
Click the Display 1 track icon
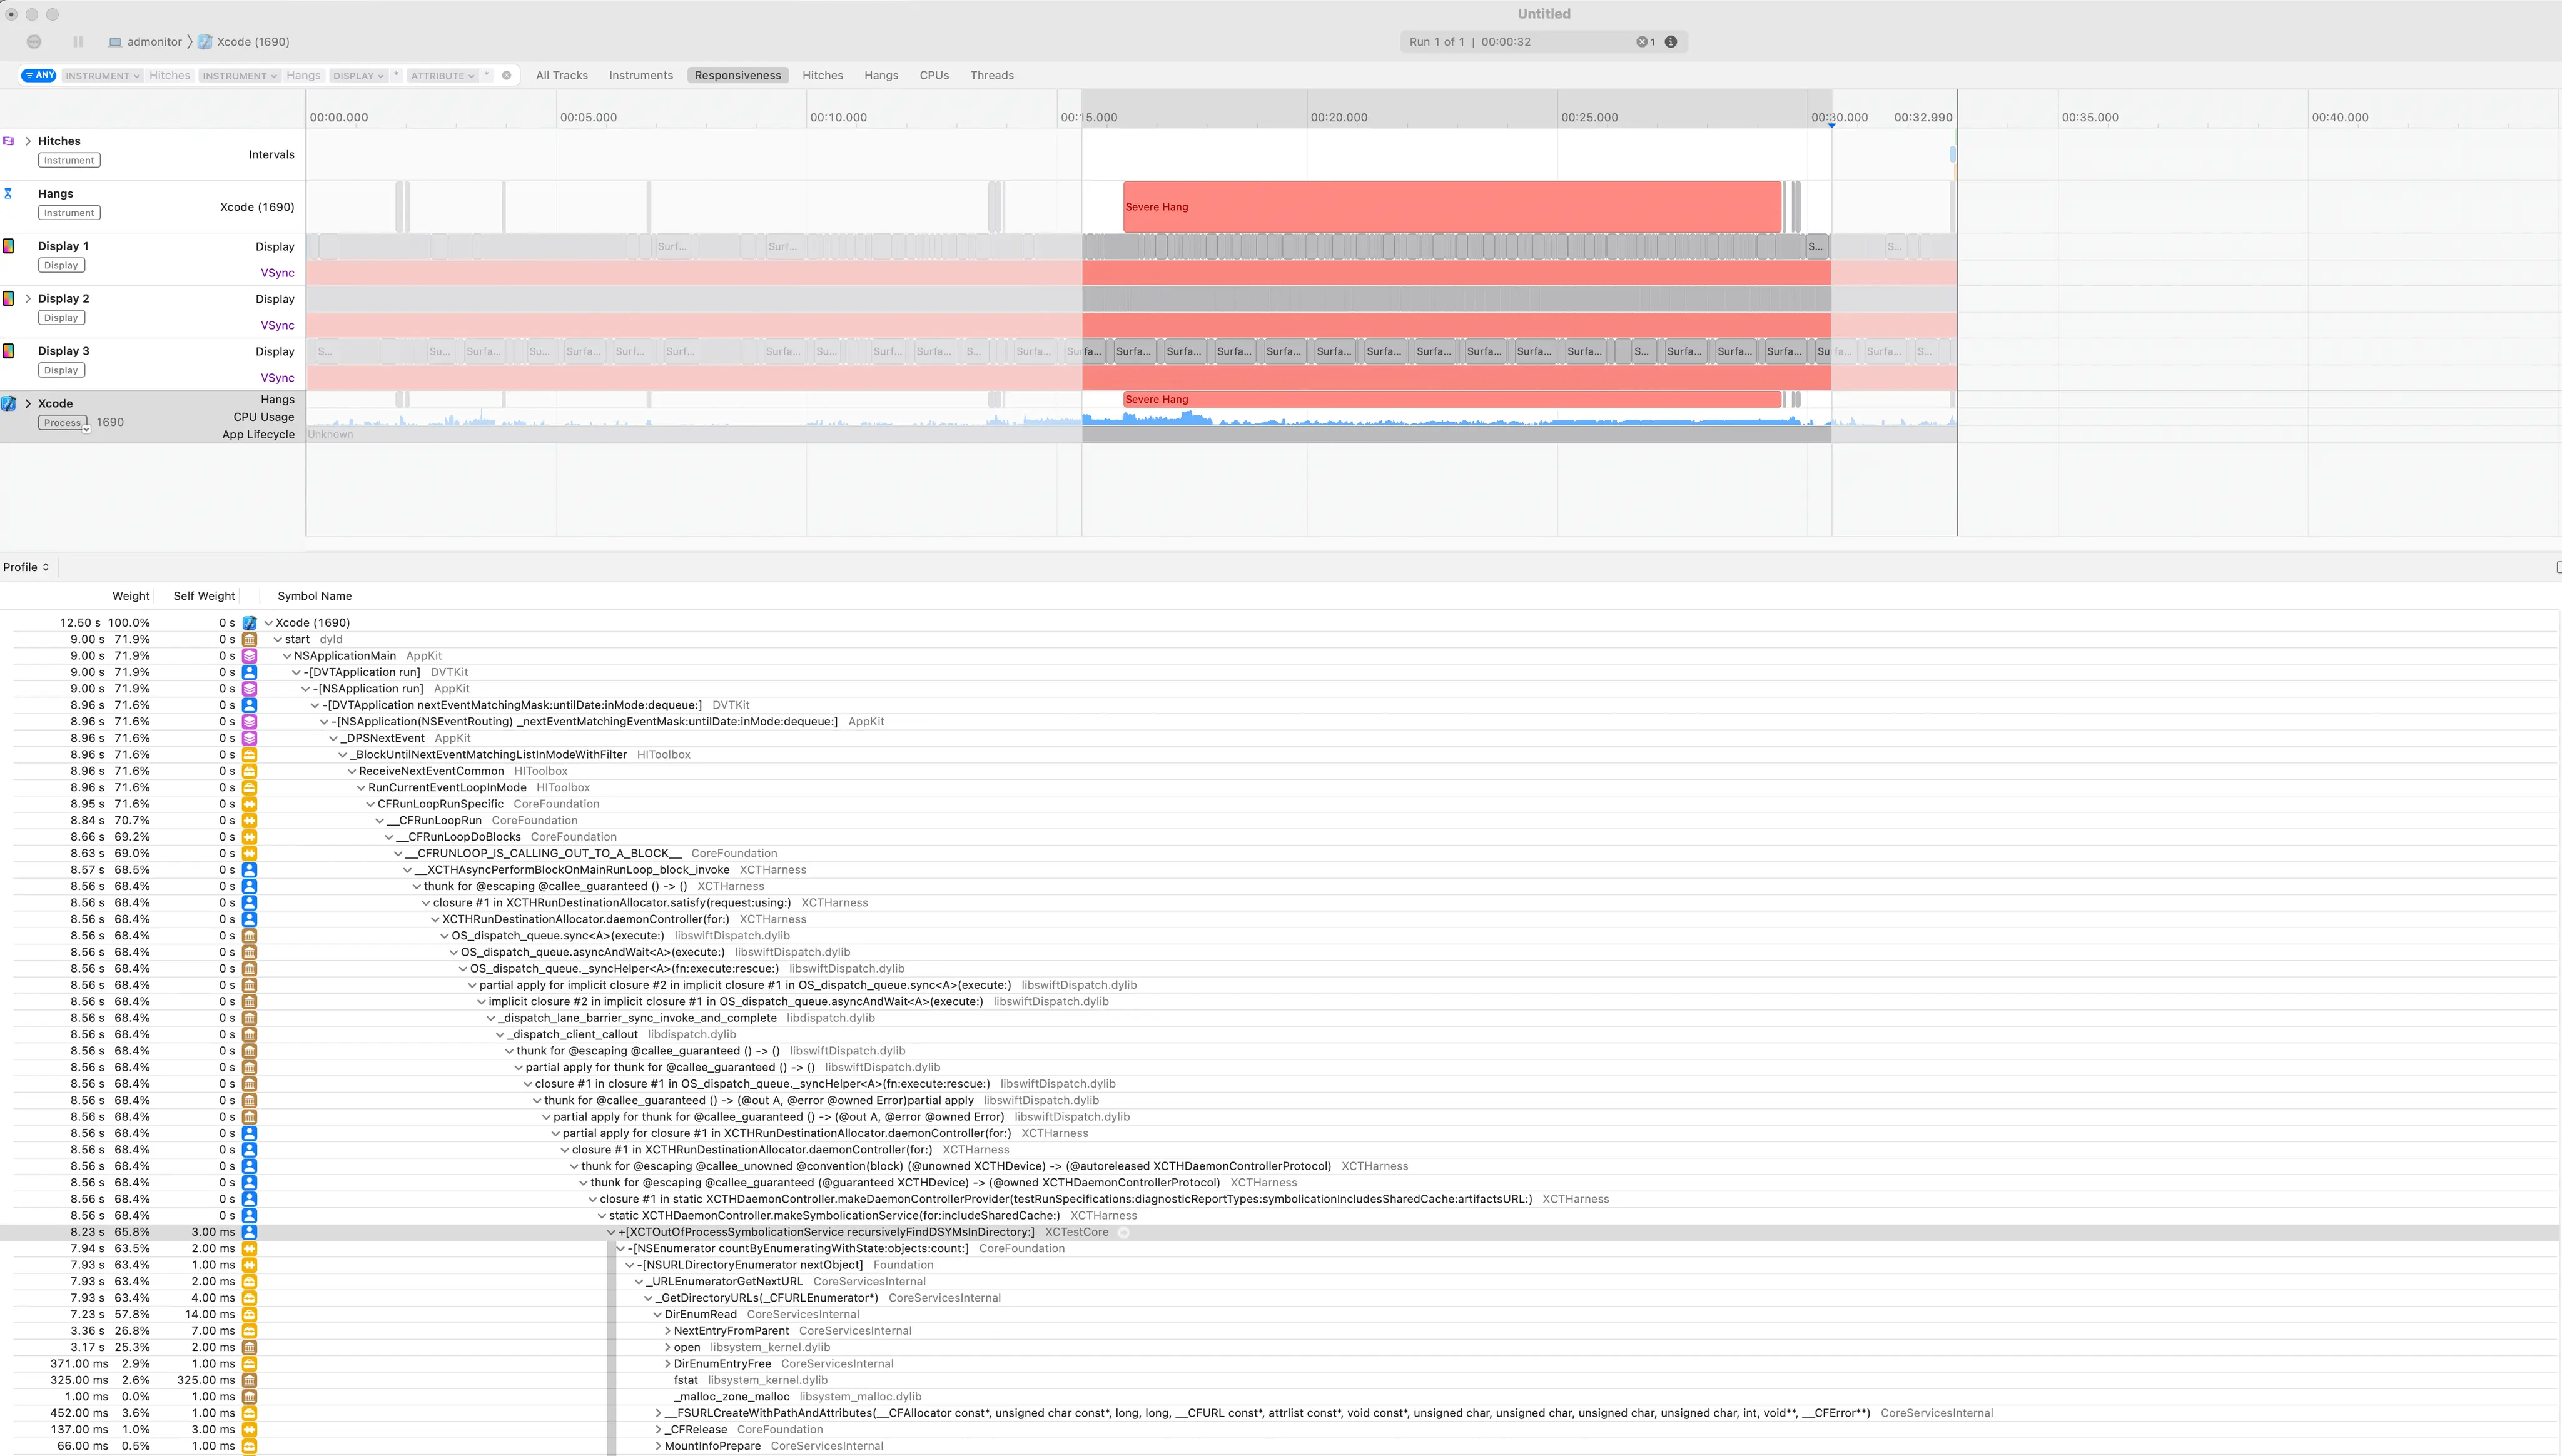tap(9, 246)
